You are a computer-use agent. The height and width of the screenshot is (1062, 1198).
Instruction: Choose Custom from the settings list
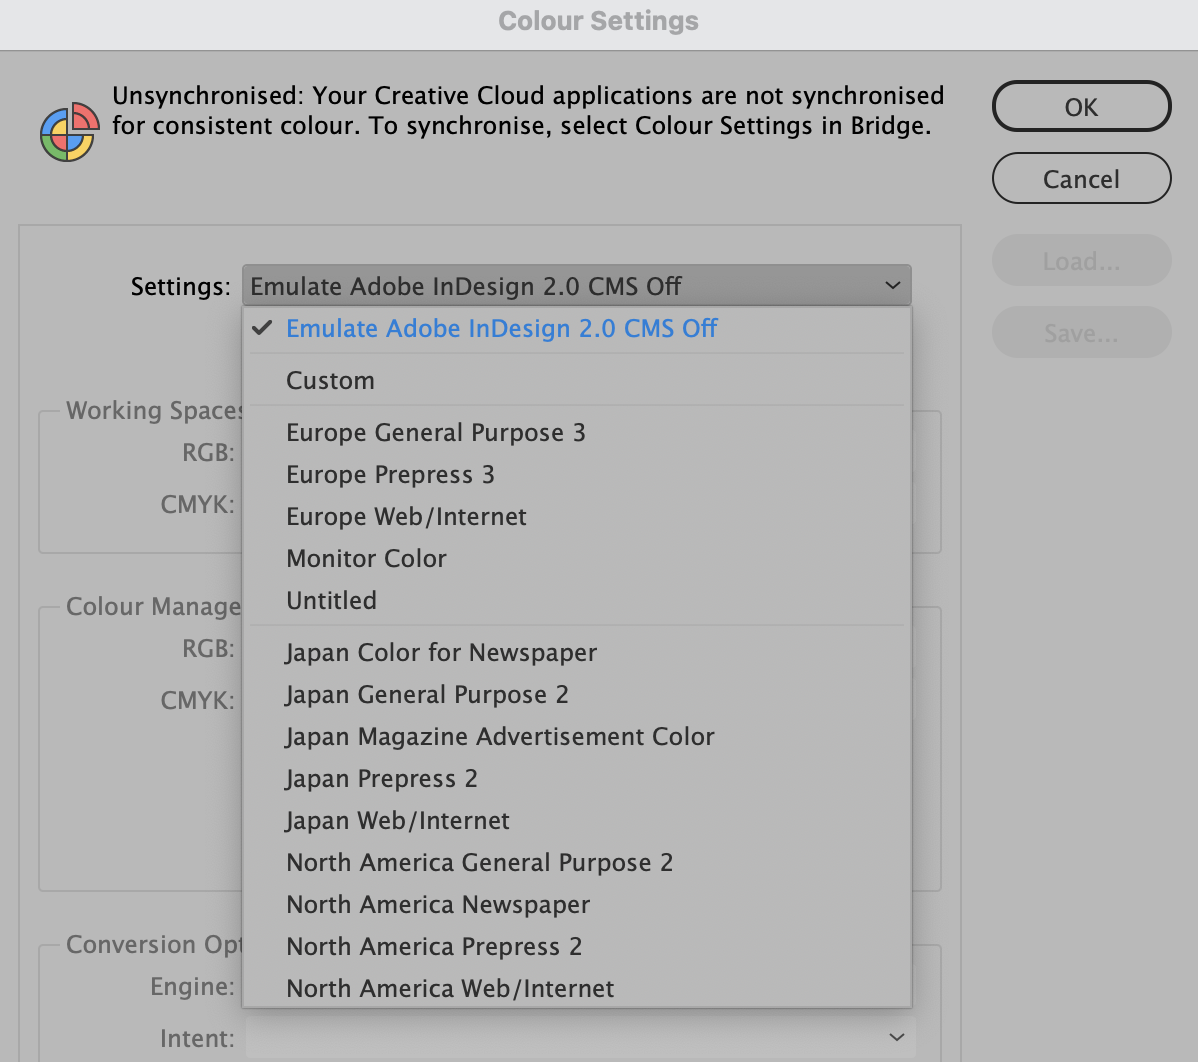coord(330,381)
